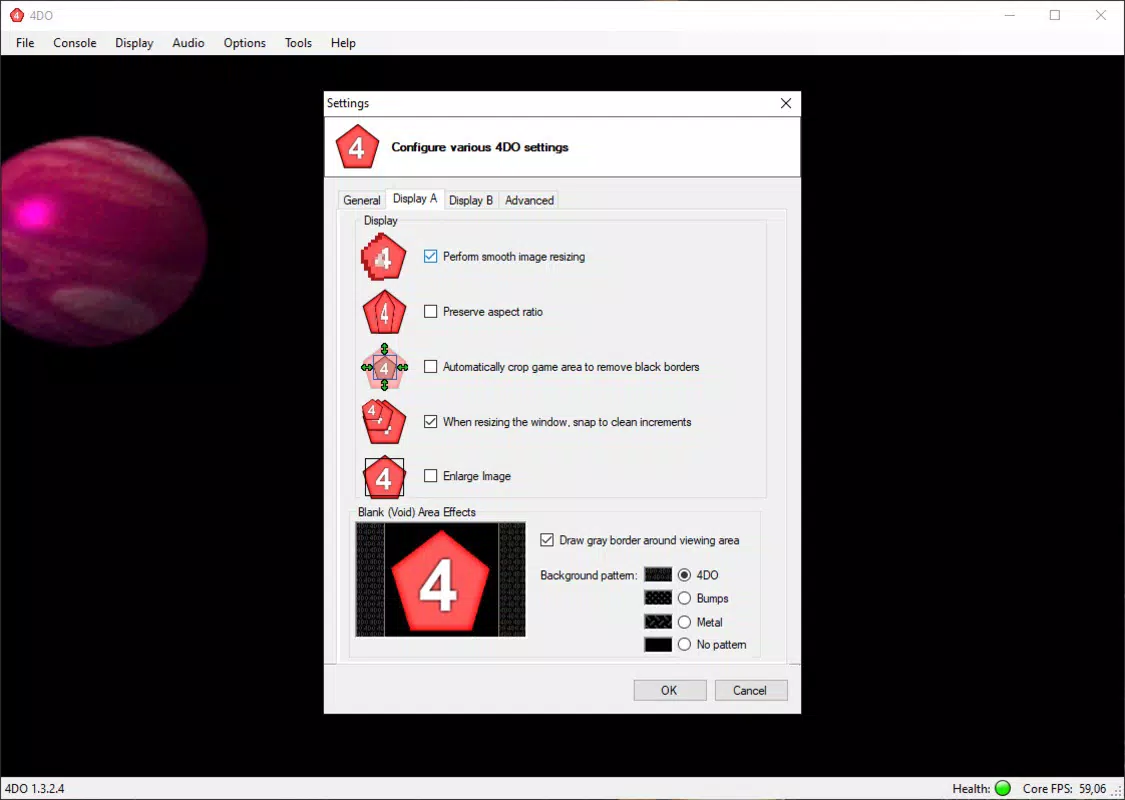This screenshot has width=1125, height=800.
Task: Click the Metal background pattern swatch
Action: [658, 622]
